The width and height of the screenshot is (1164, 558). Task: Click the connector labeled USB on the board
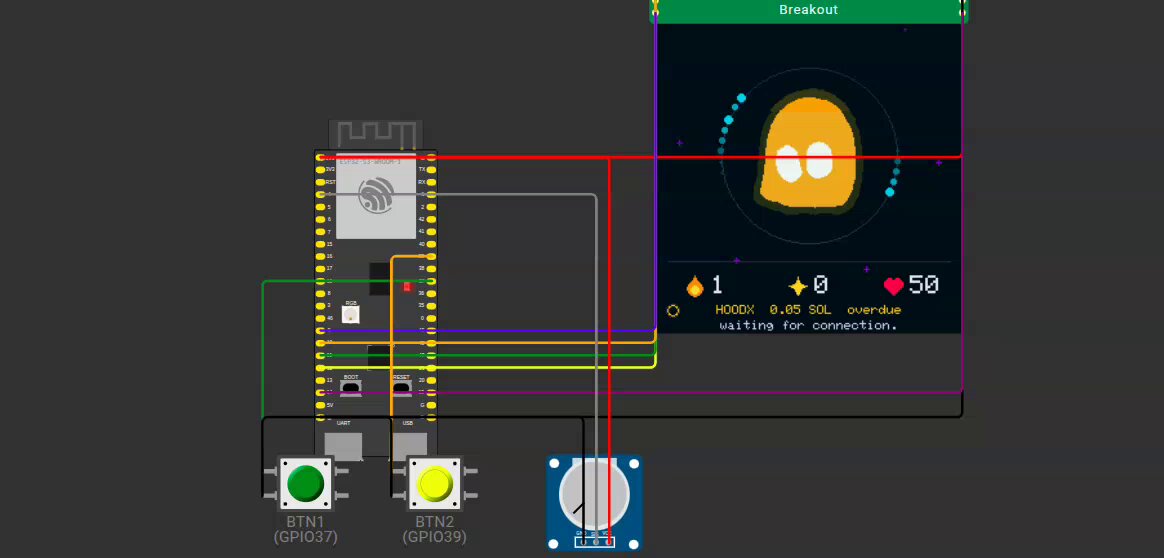pos(408,446)
